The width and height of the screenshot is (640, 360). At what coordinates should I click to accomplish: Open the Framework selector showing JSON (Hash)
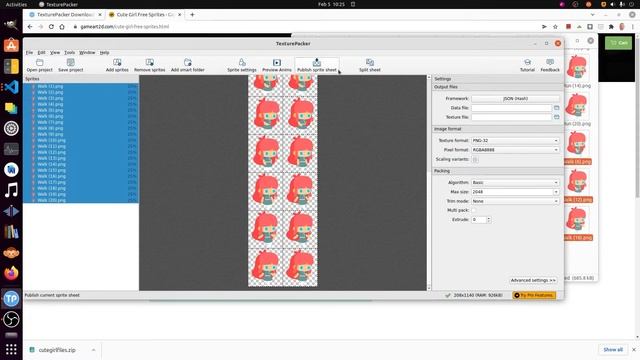click(515, 98)
